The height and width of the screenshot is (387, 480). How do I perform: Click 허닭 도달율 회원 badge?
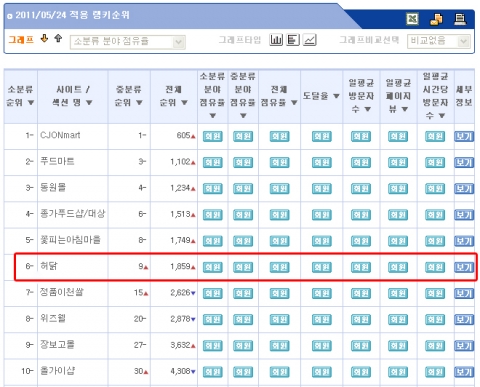322,267
